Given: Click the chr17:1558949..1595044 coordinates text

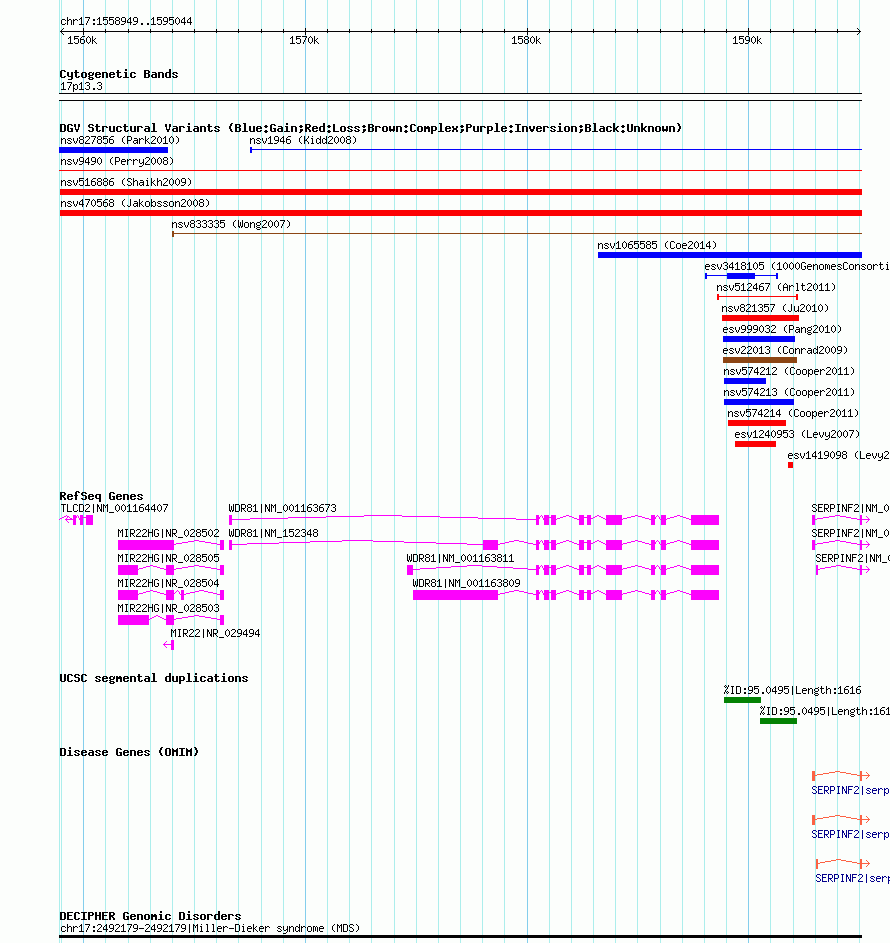Looking at the screenshot, I should pos(126,21).
